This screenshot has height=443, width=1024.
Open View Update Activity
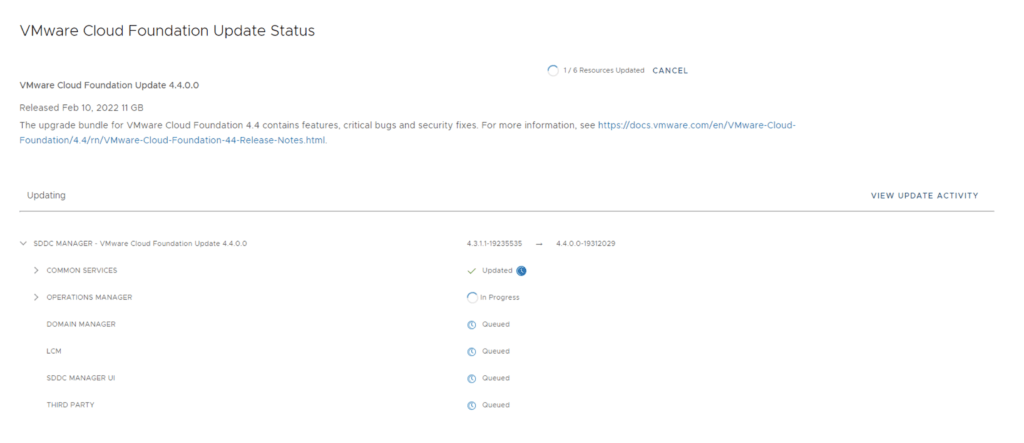[924, 195]
